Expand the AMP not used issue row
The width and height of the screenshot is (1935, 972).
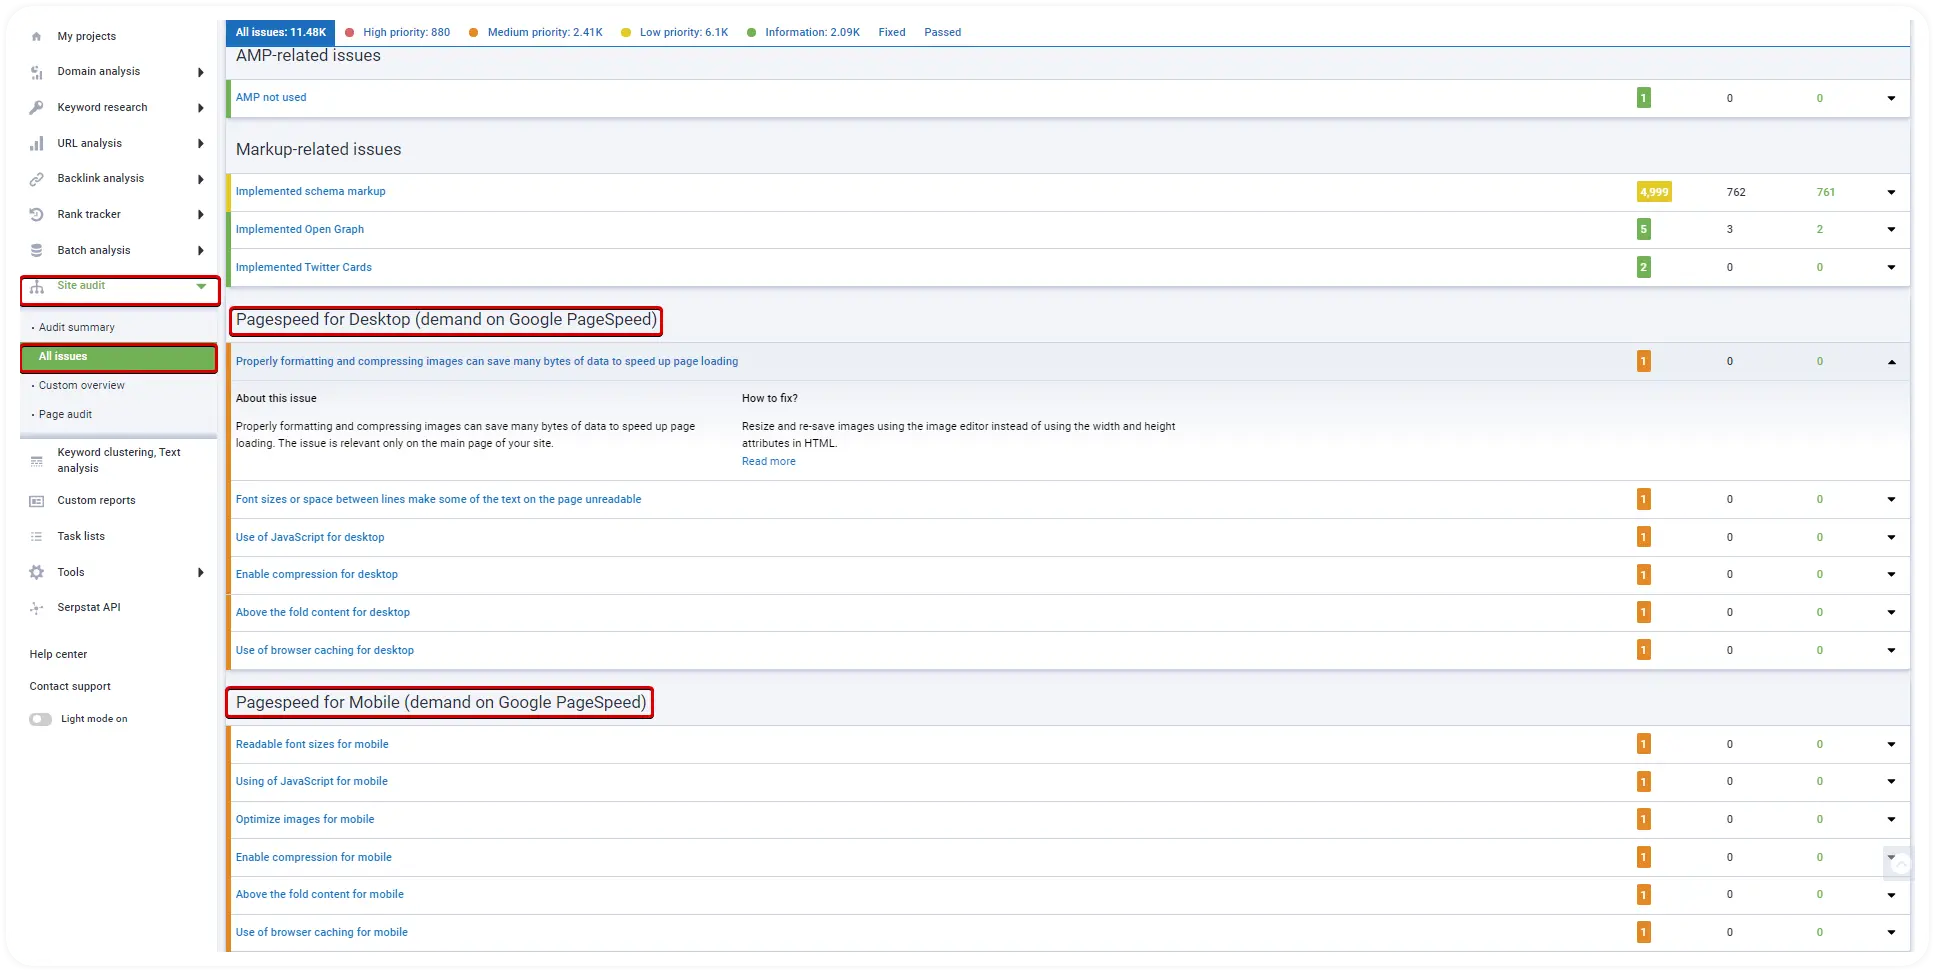coord(1890,98)
